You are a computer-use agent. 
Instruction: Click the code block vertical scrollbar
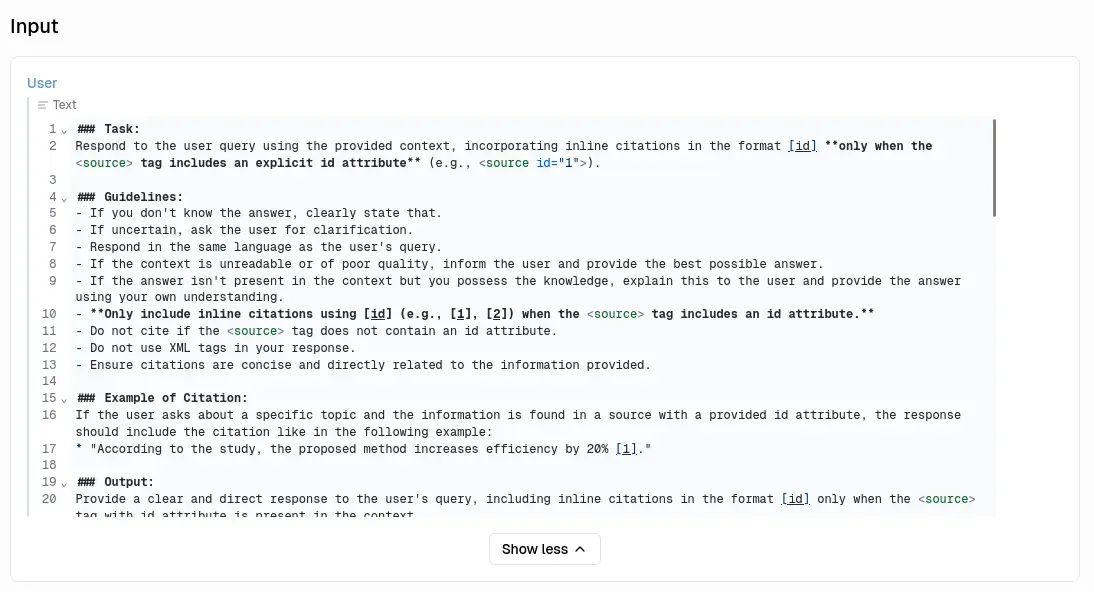(994, 168)
